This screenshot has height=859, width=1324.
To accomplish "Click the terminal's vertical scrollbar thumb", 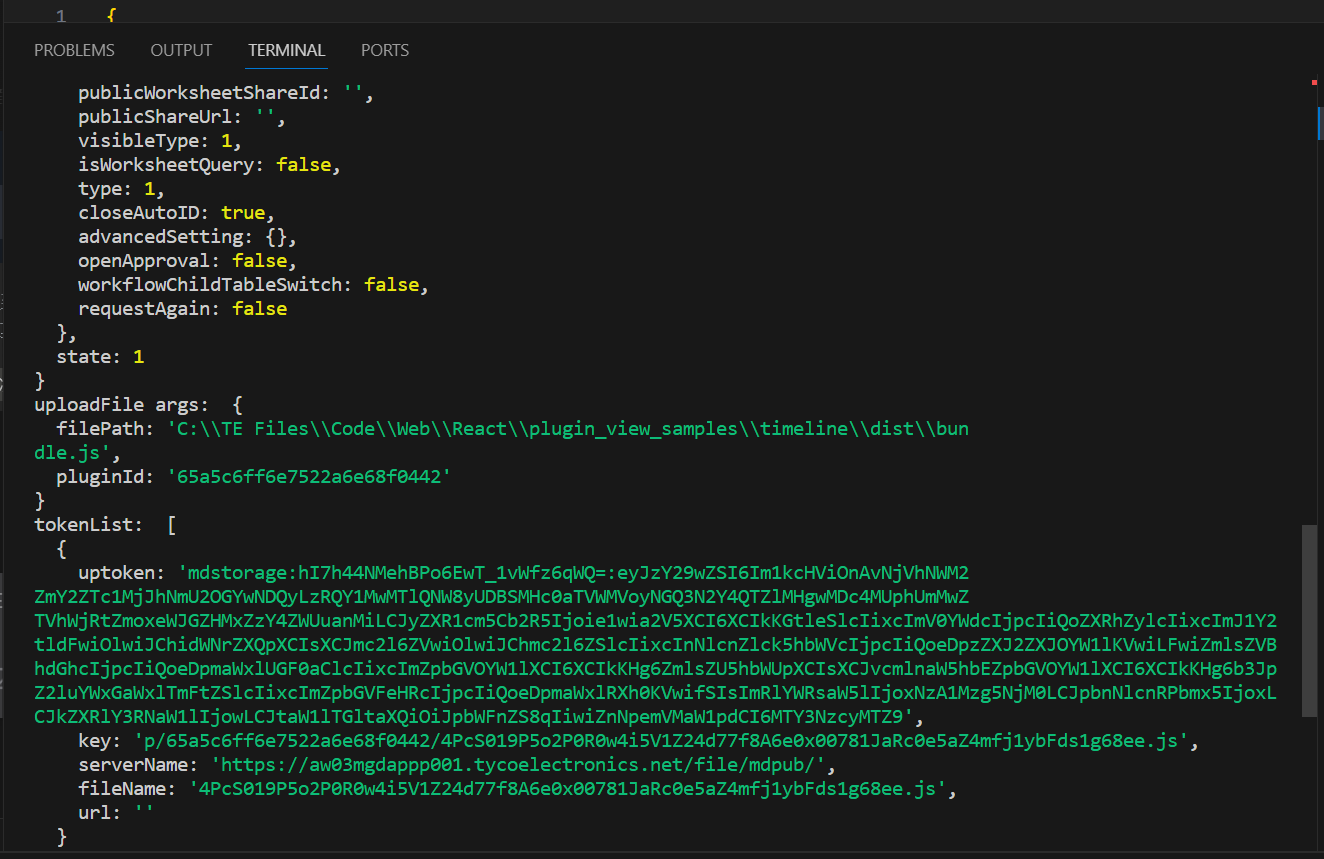I will pos(1309,620).
